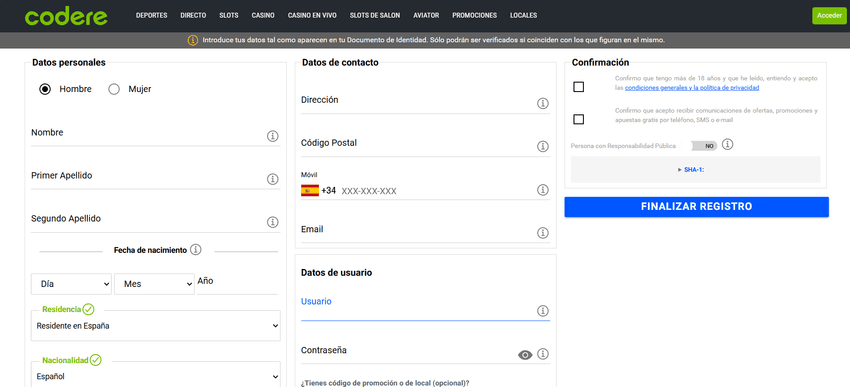850x387 pixels.
Task: Open the Aviator menu item
Action: 426,16
